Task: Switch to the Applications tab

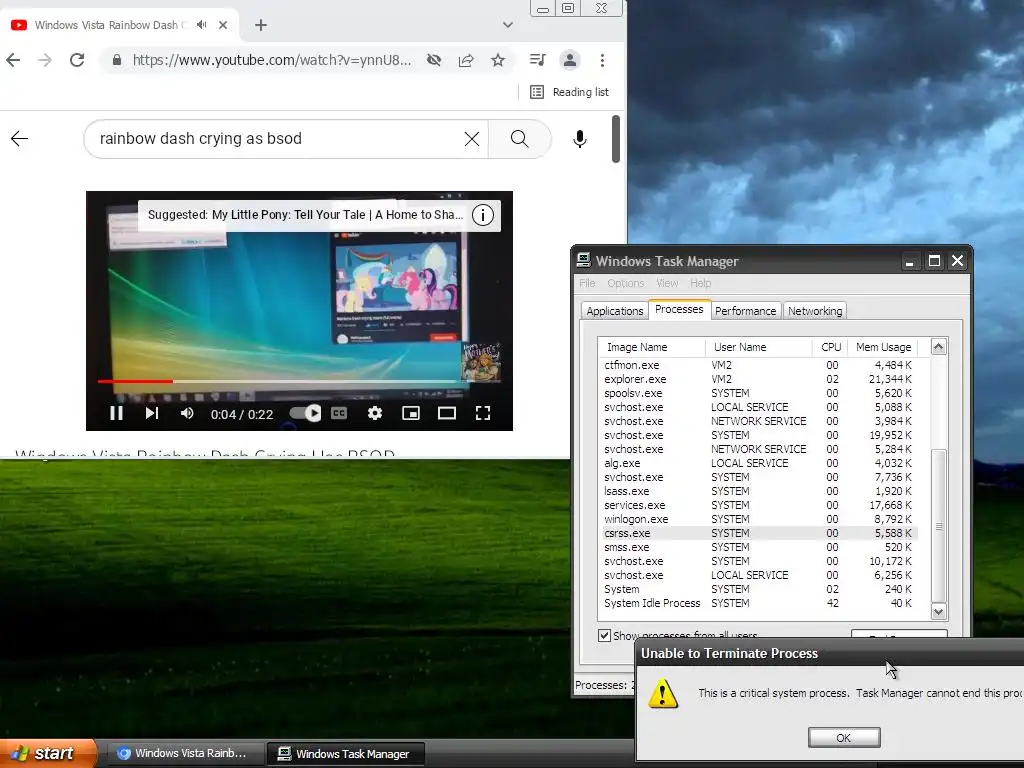Action: (x=615, y=311)
